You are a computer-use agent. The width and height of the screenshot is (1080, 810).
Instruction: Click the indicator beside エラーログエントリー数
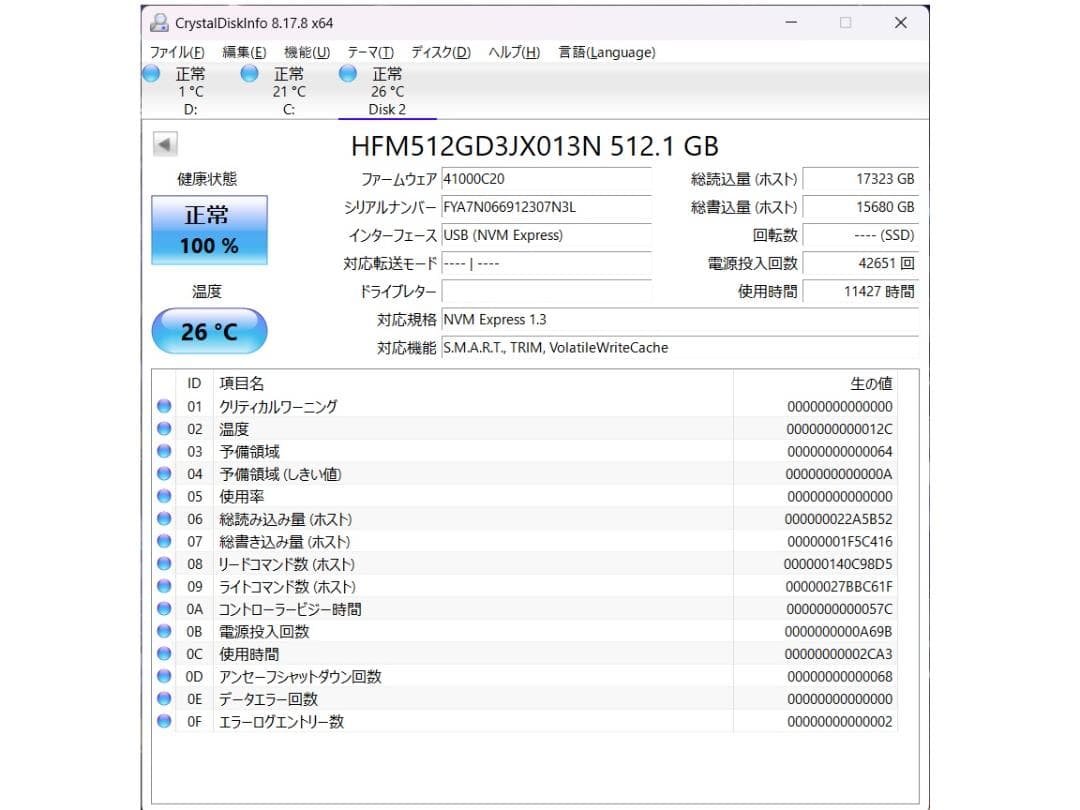(163, 721)
